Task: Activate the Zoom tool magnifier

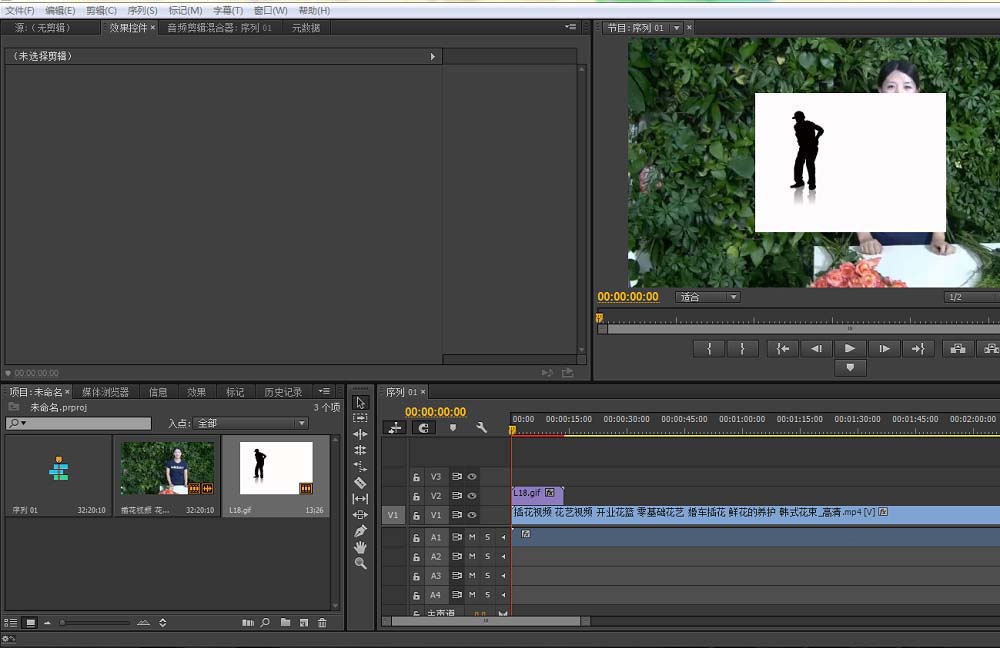Action: [361, 563]
